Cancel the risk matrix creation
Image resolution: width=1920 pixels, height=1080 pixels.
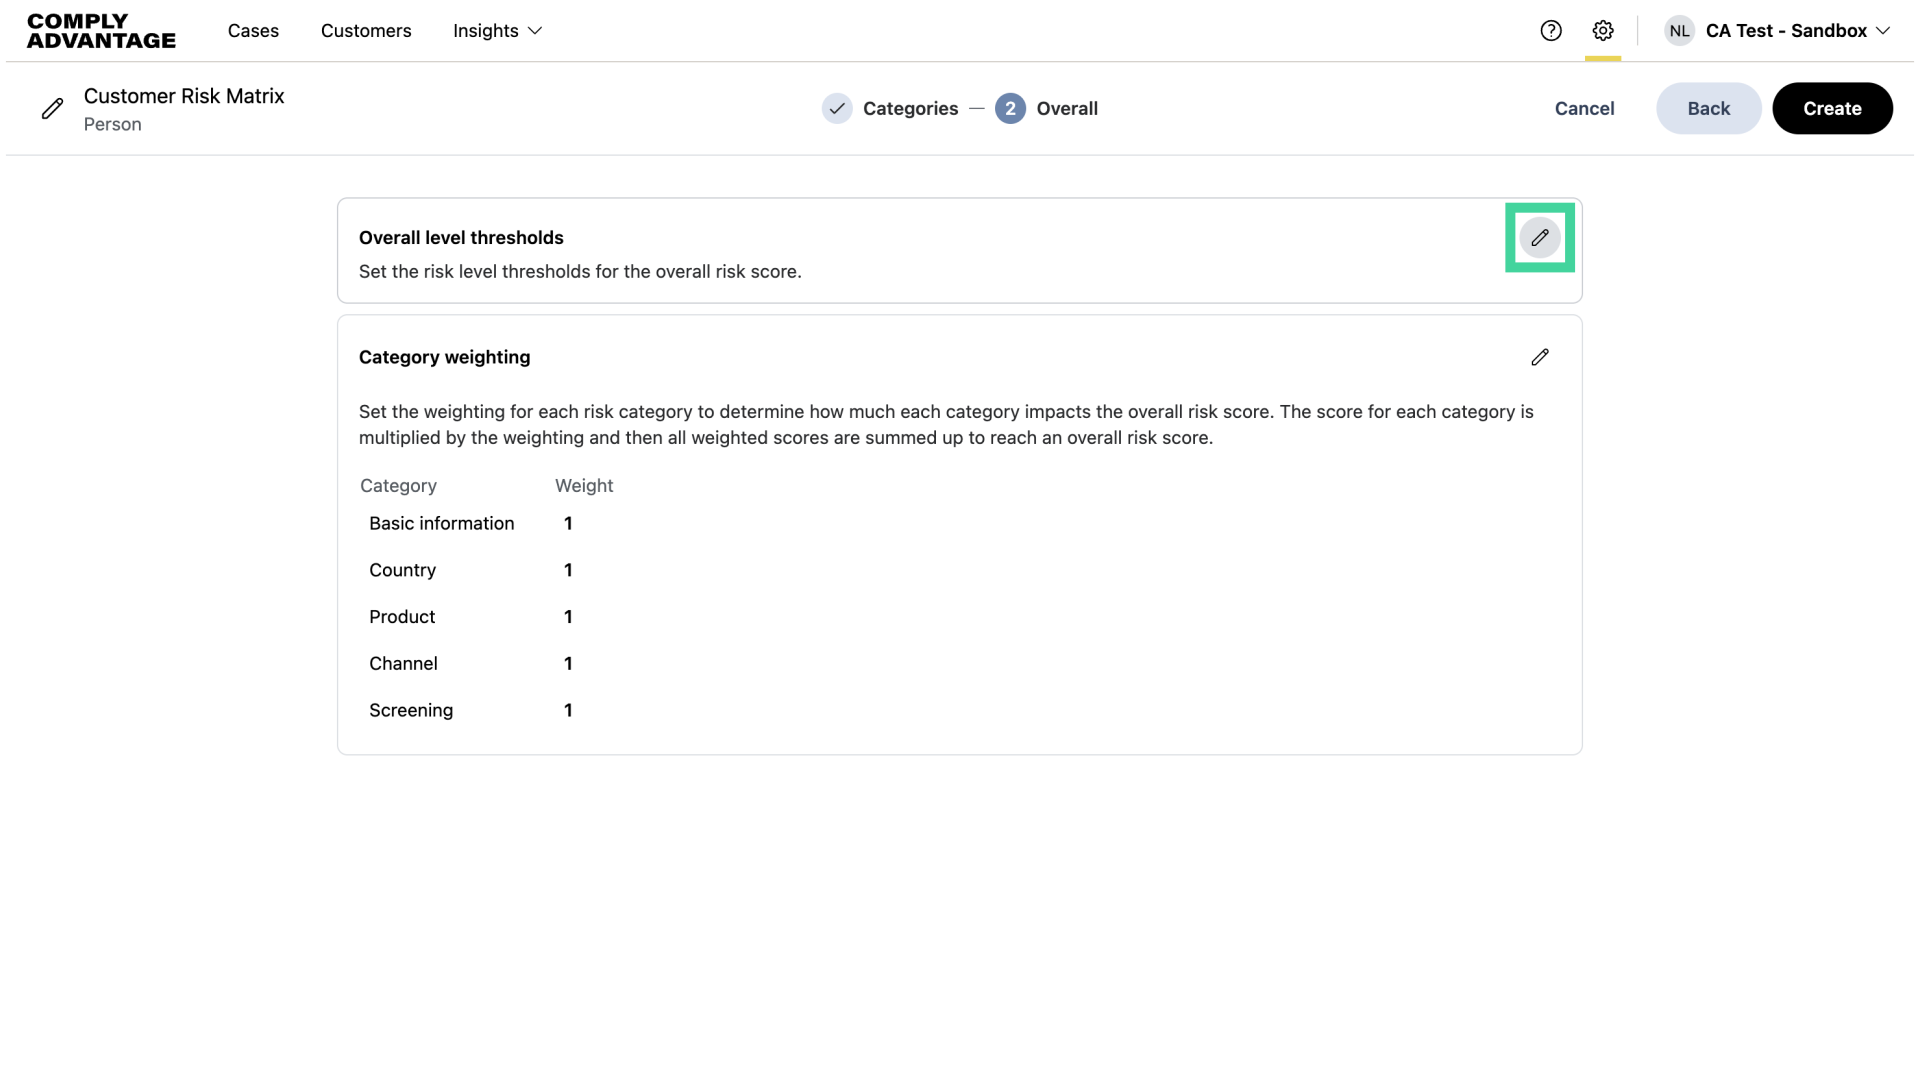[1584, 109]
